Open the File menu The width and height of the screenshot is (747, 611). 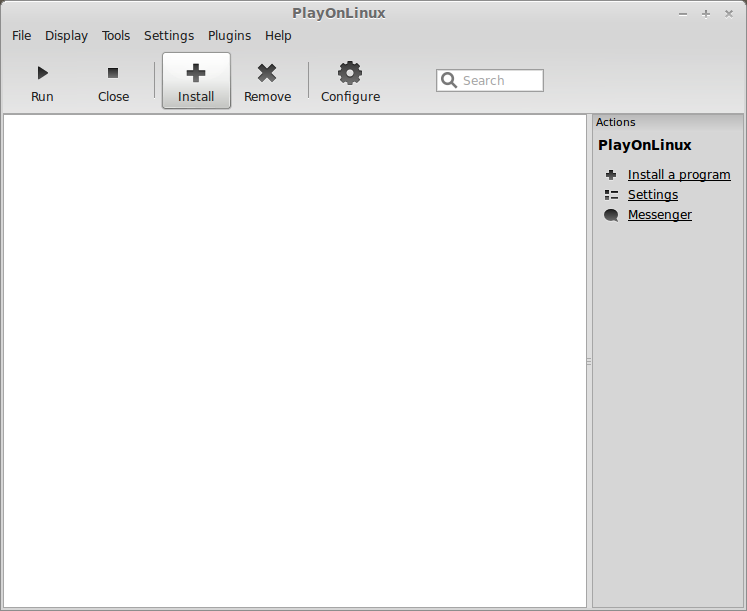(21, 36)
